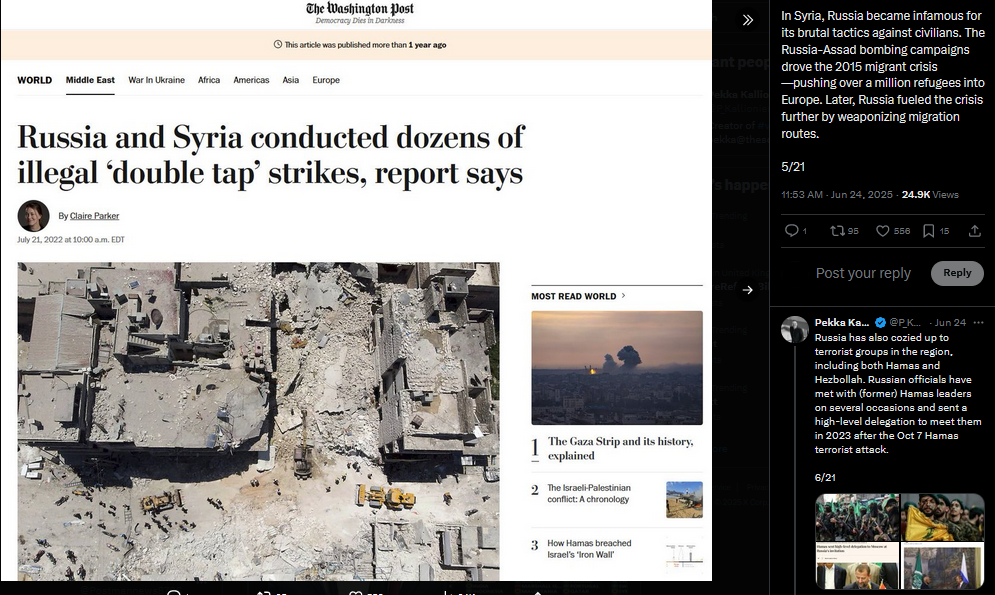
Task: Click the 6/21 thread counter text
Action: click(825, 477)
